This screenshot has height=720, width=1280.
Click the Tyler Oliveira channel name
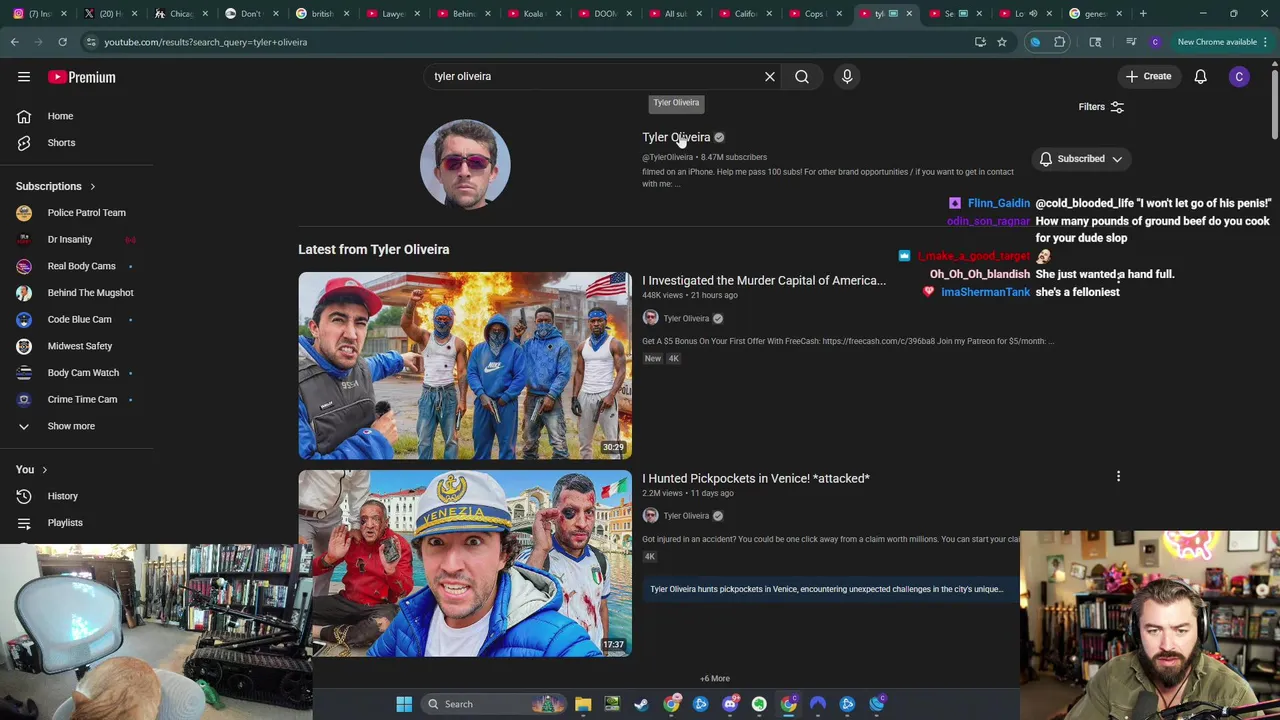676,137
